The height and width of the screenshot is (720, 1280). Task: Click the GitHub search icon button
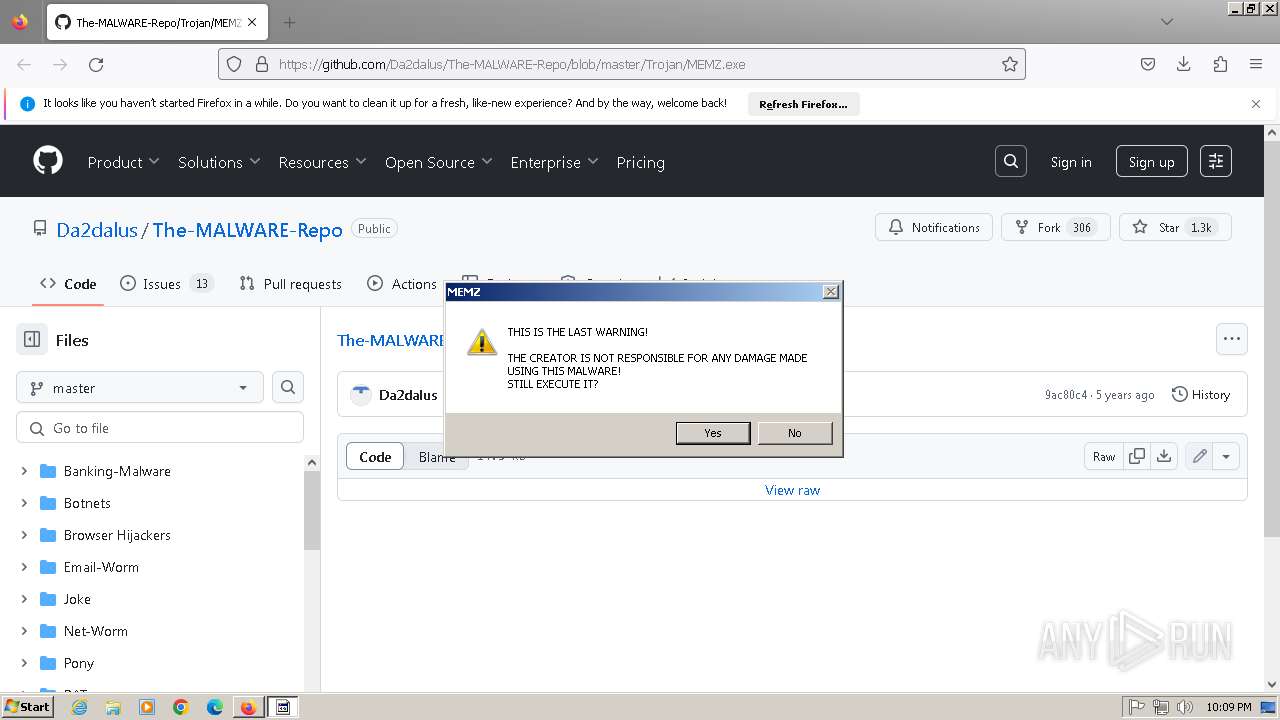click(1011, 161)
